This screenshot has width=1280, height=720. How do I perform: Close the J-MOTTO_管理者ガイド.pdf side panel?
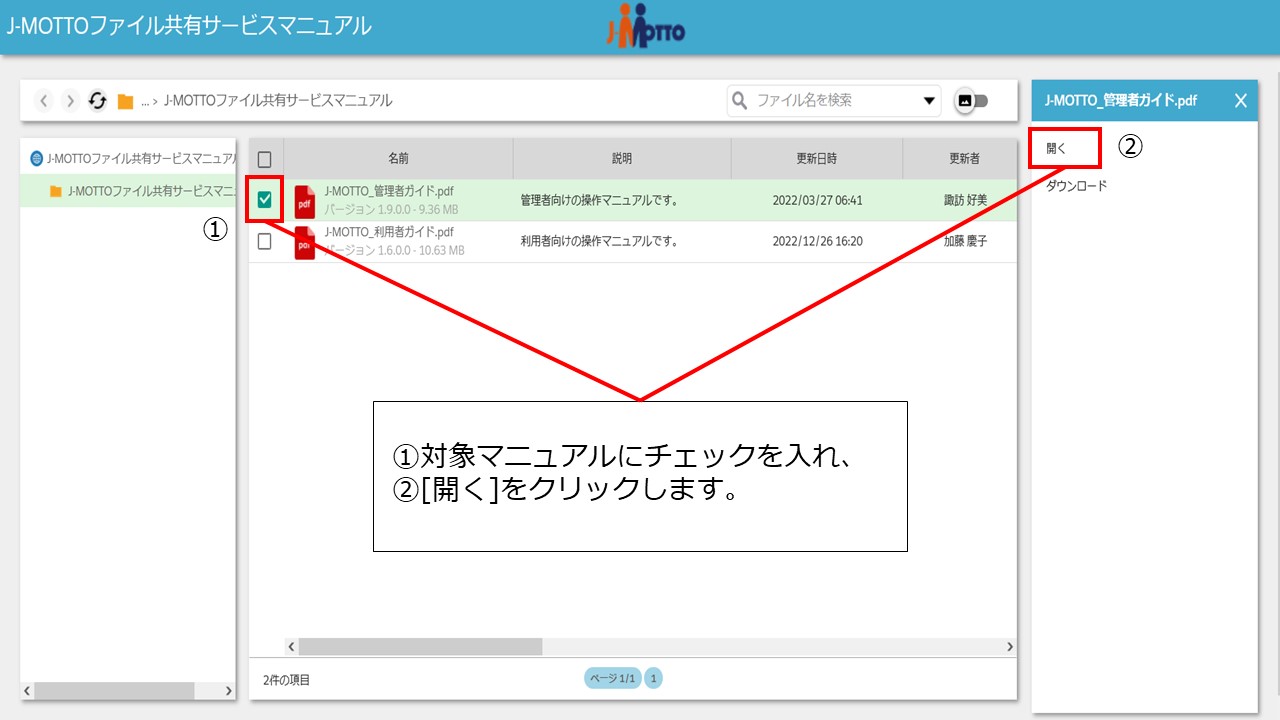(1240, 100)
